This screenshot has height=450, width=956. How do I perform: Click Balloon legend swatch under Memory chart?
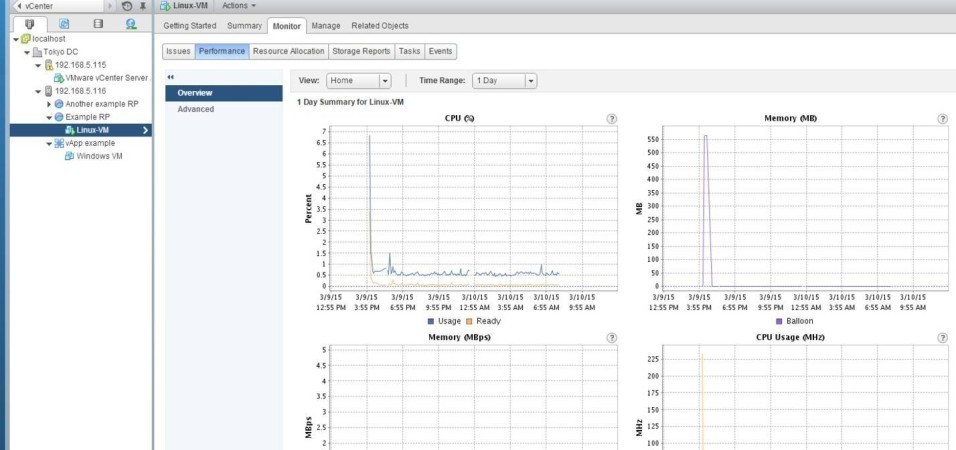(x=779, y=321)
